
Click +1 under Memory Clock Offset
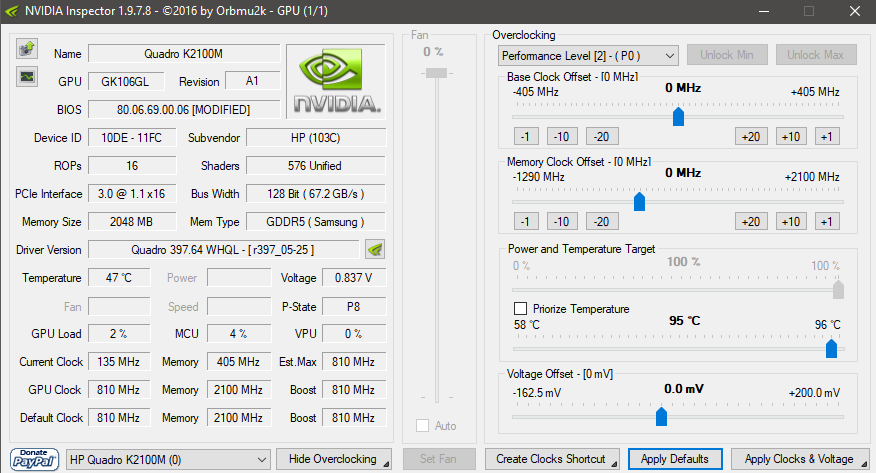point(827,221)
